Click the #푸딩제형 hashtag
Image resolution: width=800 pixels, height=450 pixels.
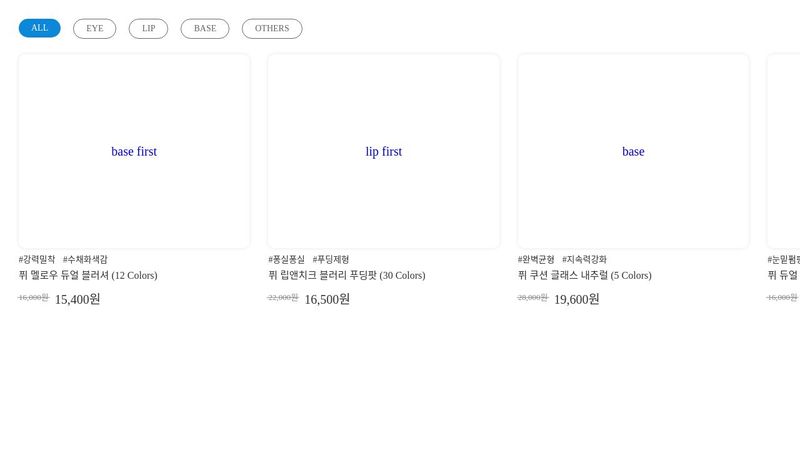point(331,259)
